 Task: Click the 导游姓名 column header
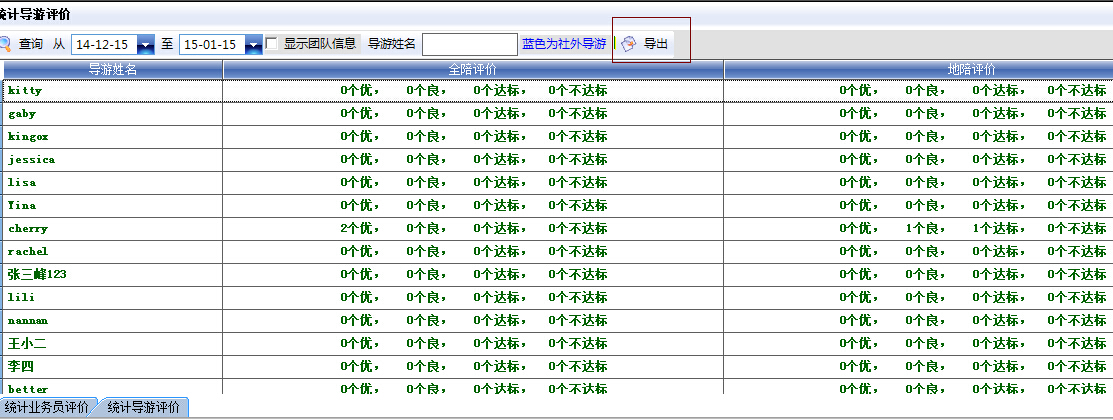112,69
